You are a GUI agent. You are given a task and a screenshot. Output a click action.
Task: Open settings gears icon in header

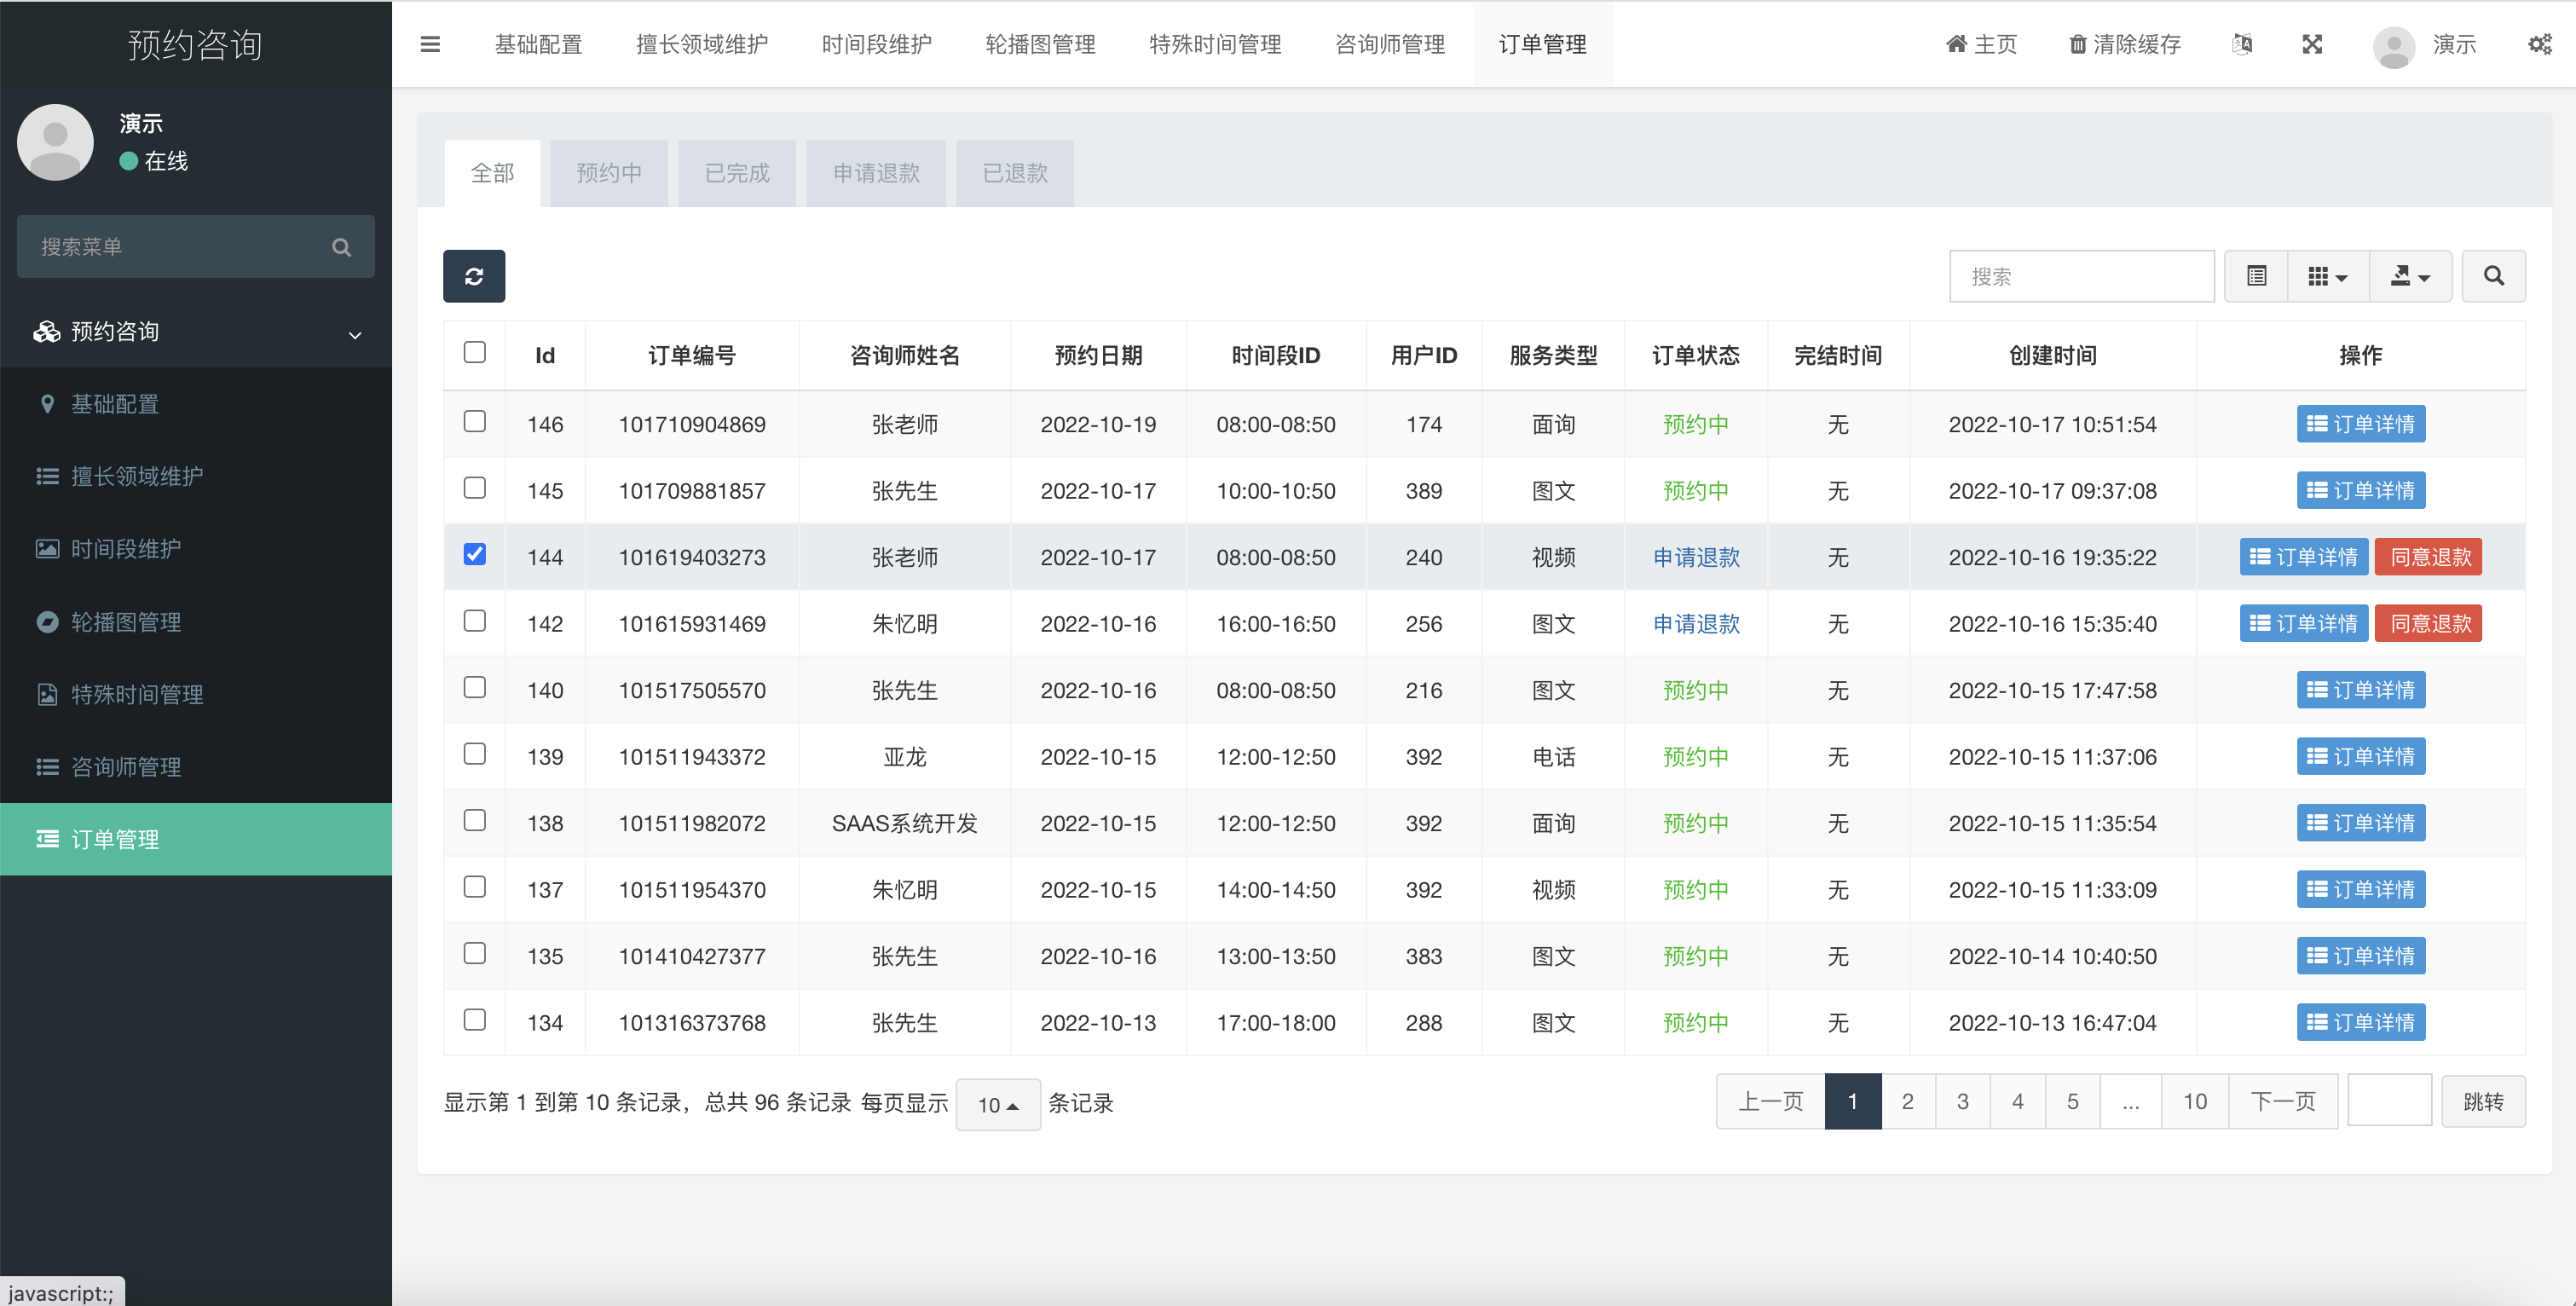[x=2539, y=44]
